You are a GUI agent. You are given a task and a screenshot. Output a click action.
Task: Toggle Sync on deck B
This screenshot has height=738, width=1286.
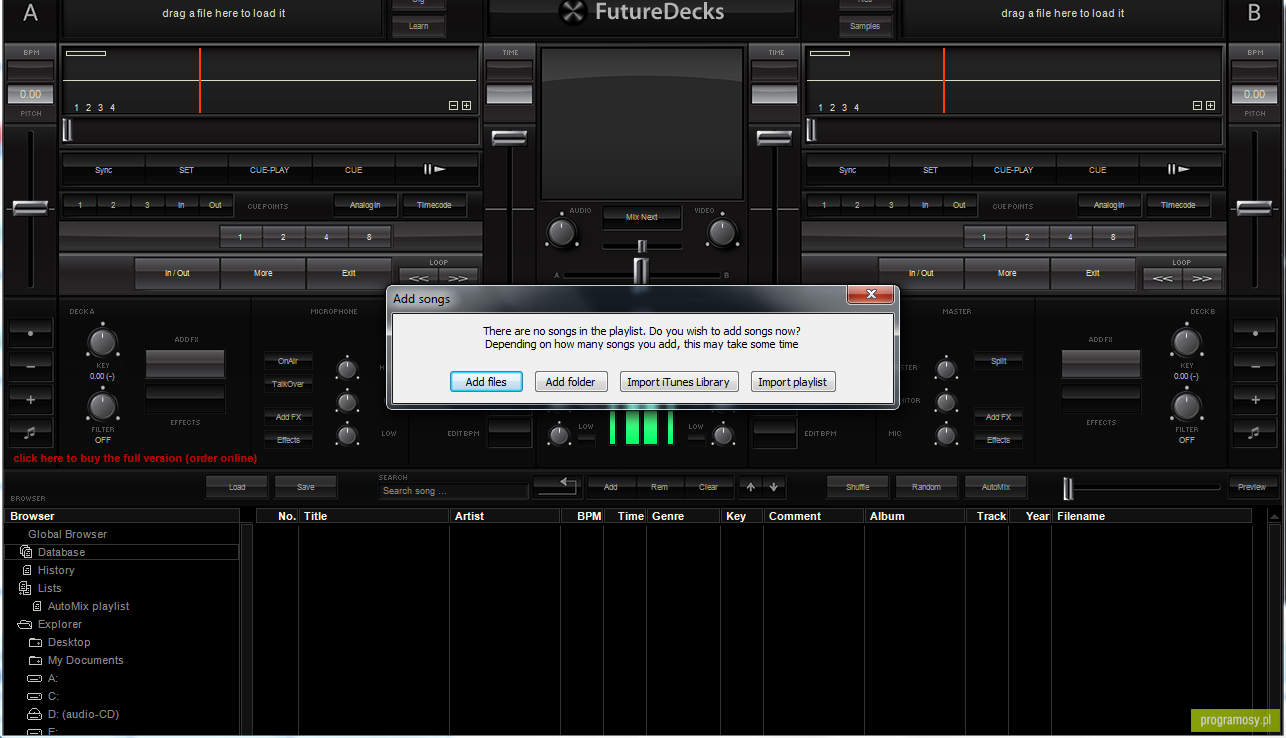pos(847,170)
